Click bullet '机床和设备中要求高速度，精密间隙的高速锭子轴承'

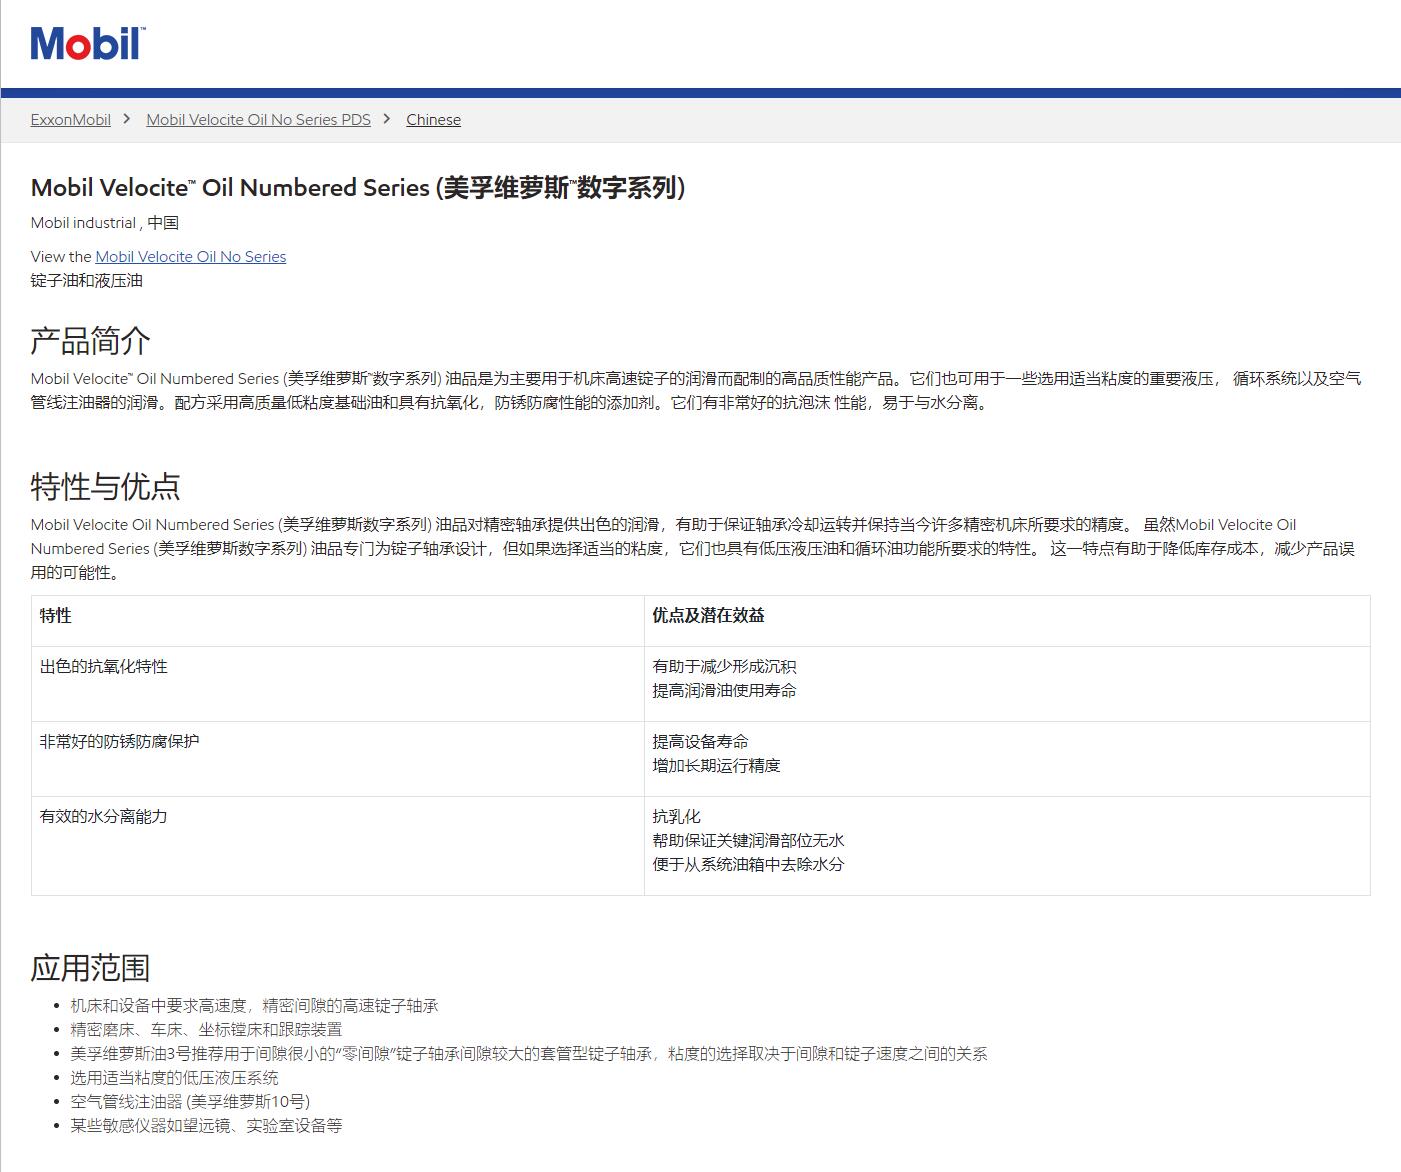[x=255, y=1006]
